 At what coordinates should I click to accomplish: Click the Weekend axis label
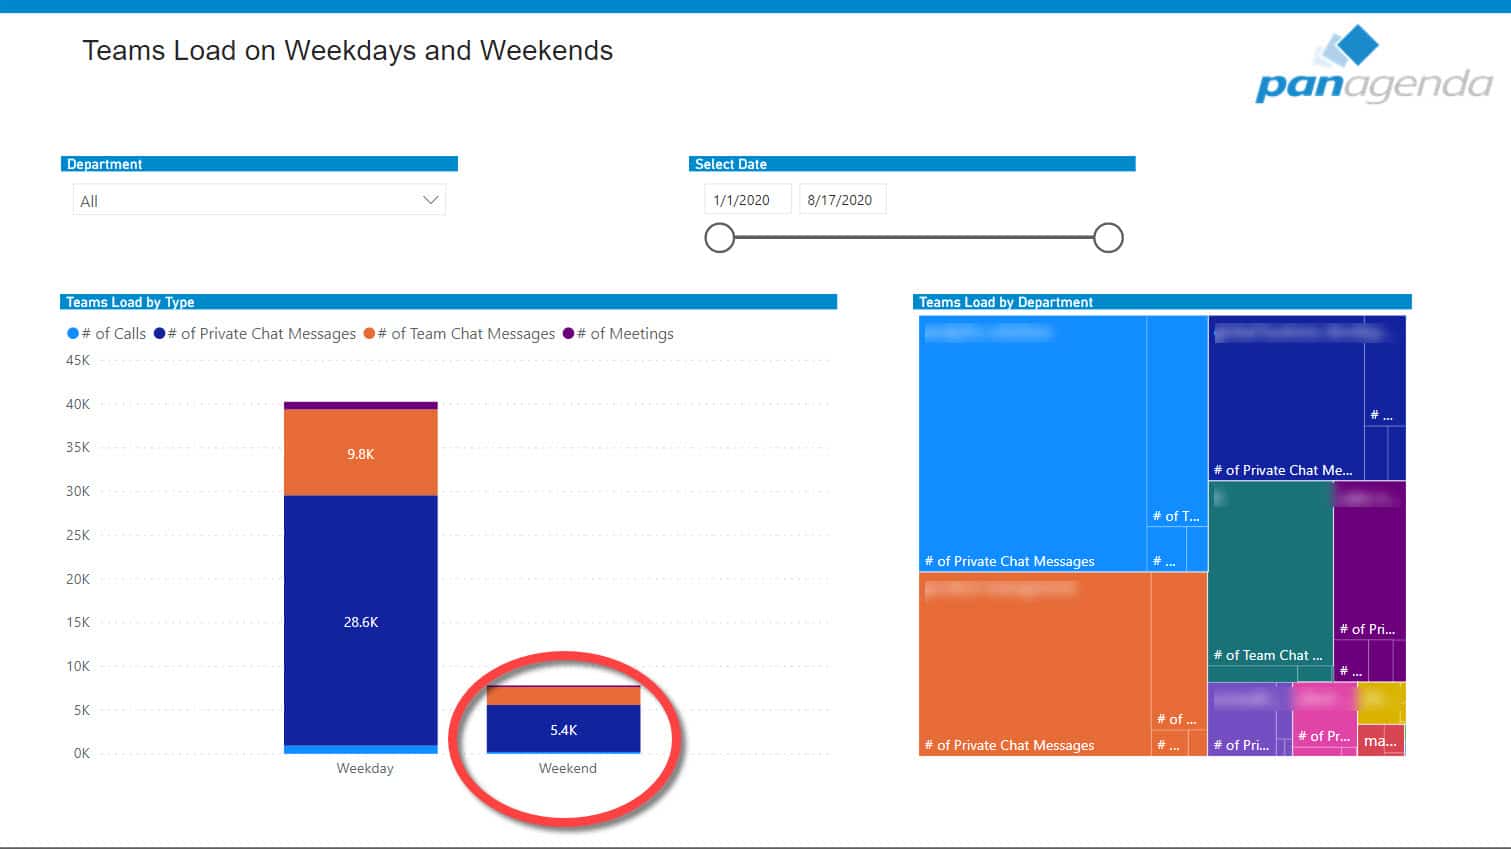(567, 768)
